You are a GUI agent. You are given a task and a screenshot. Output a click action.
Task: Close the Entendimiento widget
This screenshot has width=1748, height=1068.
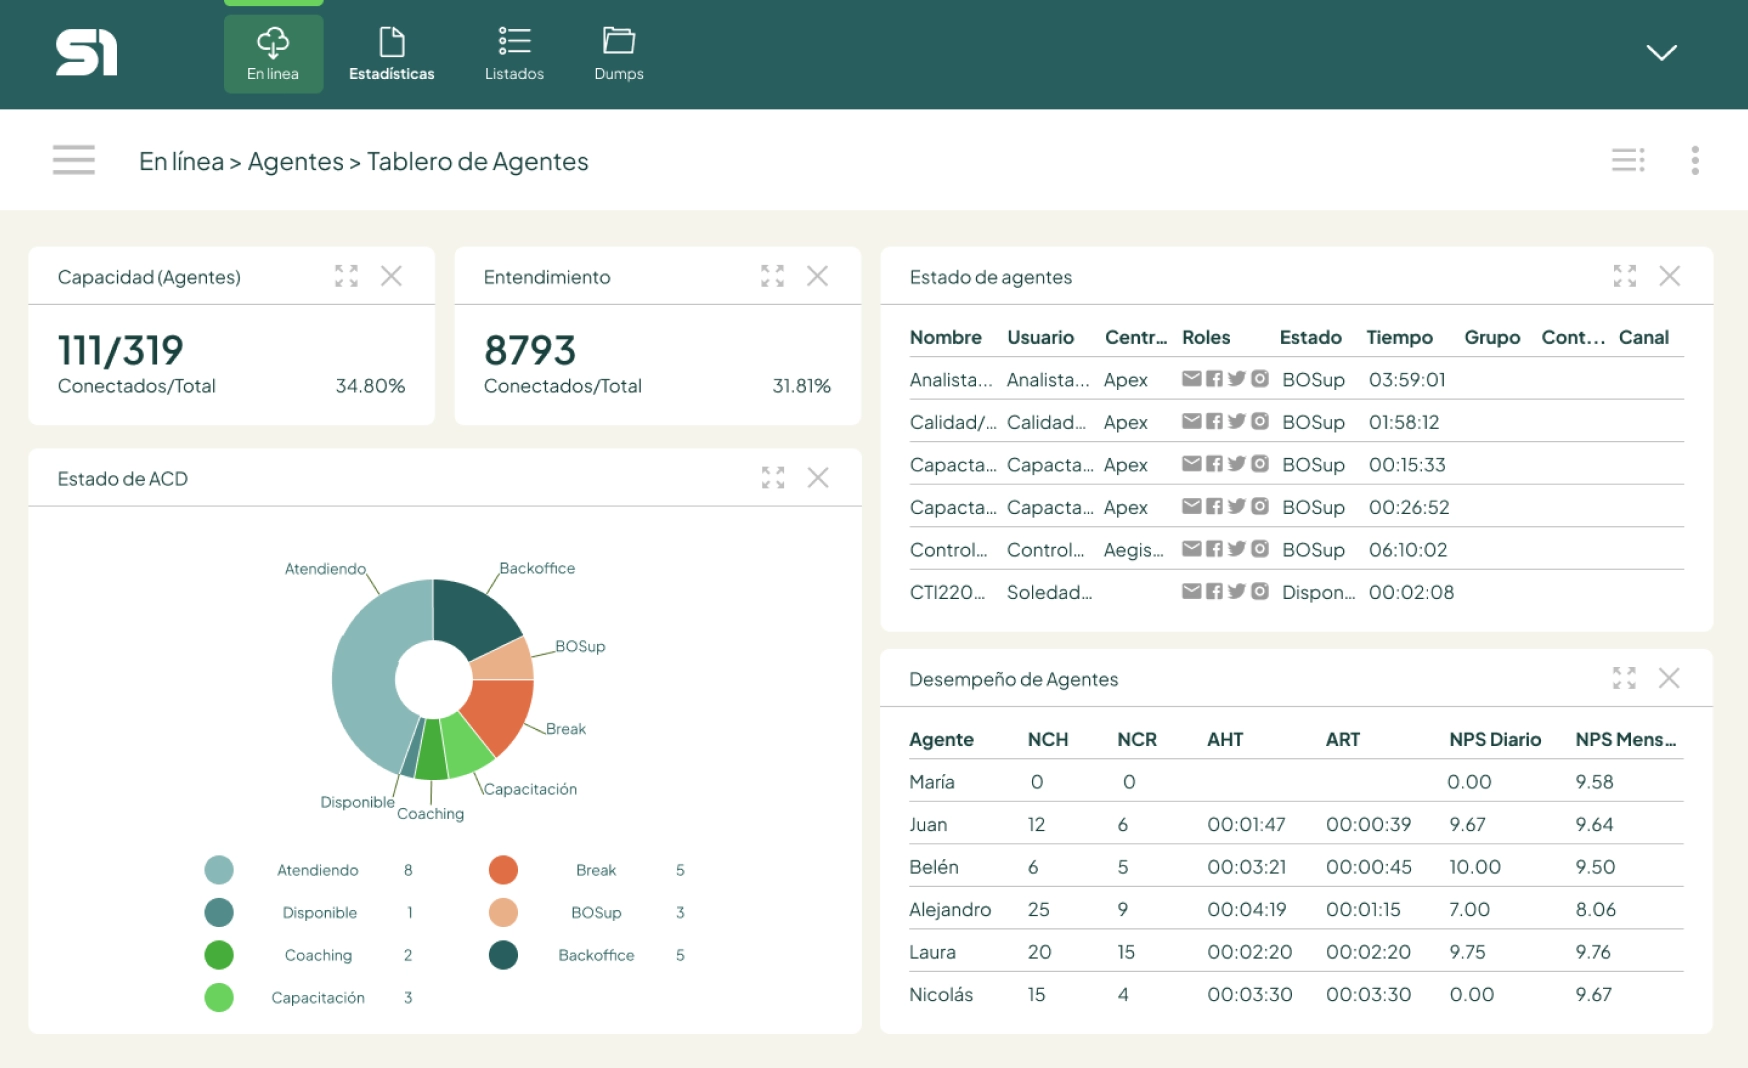(x=817, y=276)
